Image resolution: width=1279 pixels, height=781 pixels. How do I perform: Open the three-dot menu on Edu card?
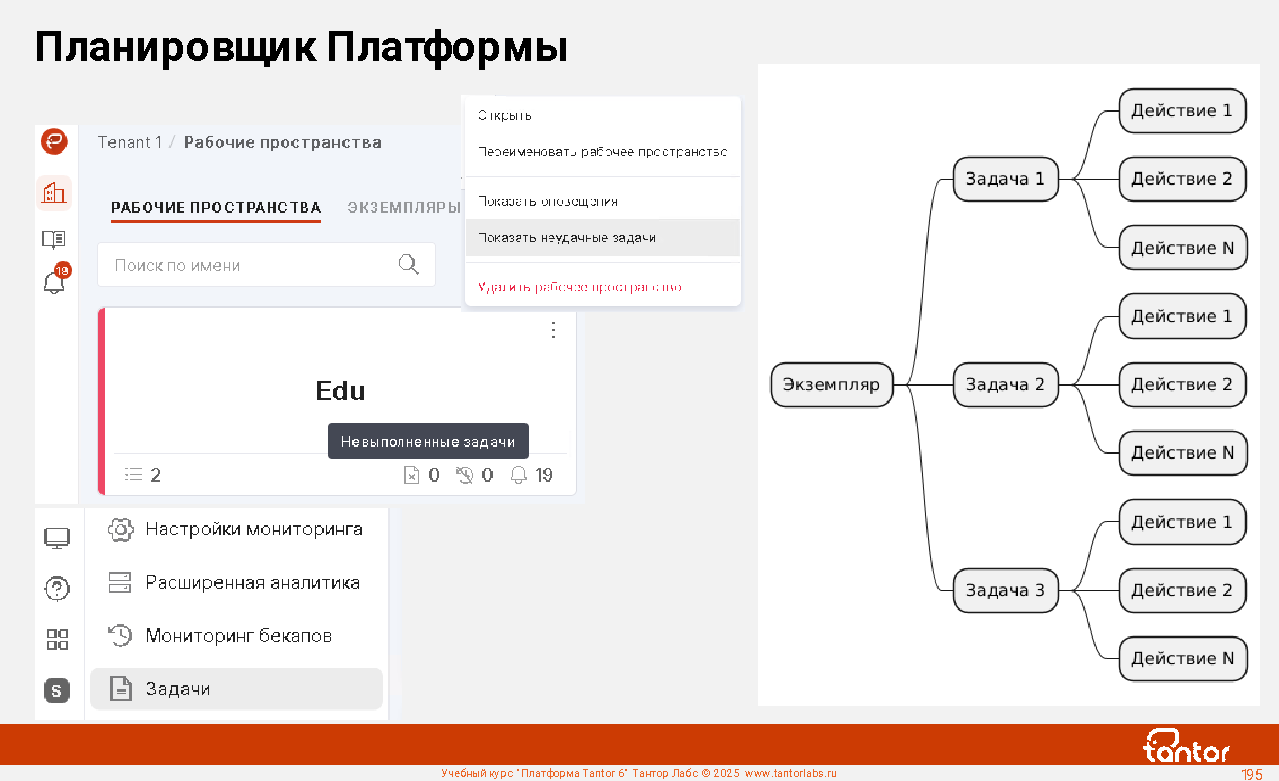click(554, 330)
